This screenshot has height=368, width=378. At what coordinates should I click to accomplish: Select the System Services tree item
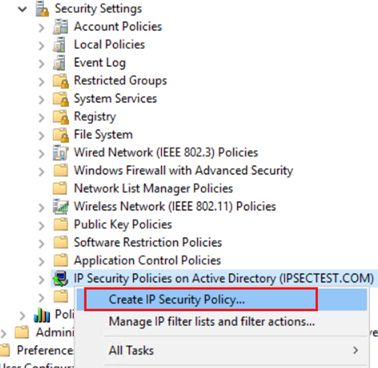click(x=115, y=99)
